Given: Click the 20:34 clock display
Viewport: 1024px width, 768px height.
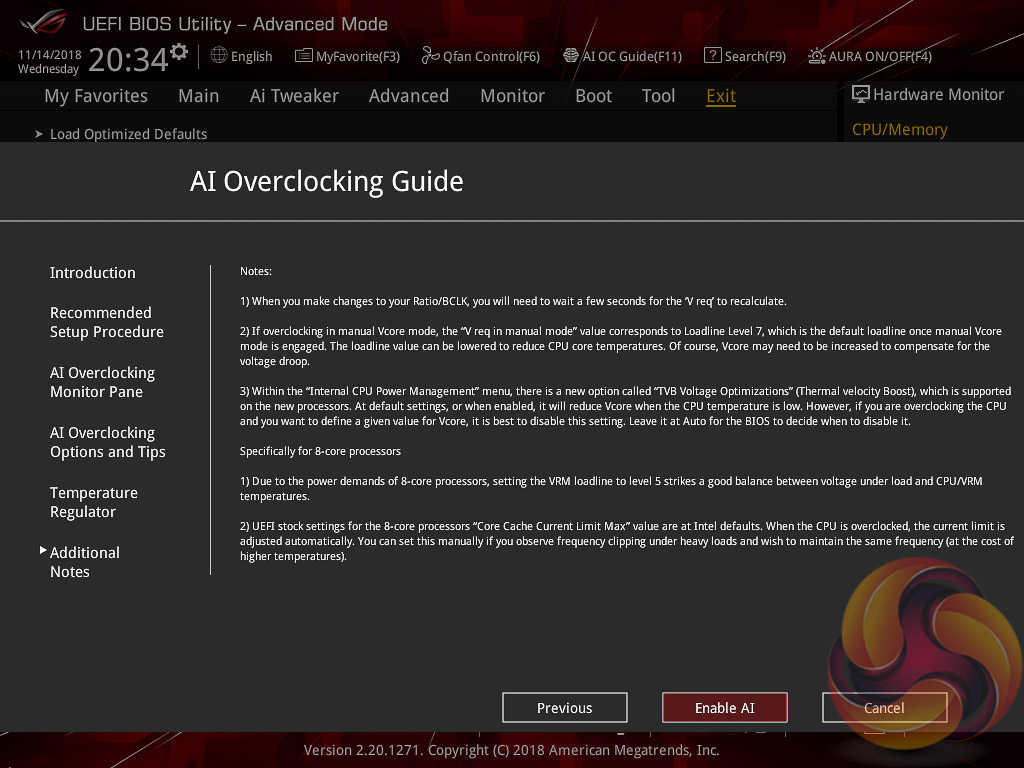Looking at the screenshot, I should 128,59.
